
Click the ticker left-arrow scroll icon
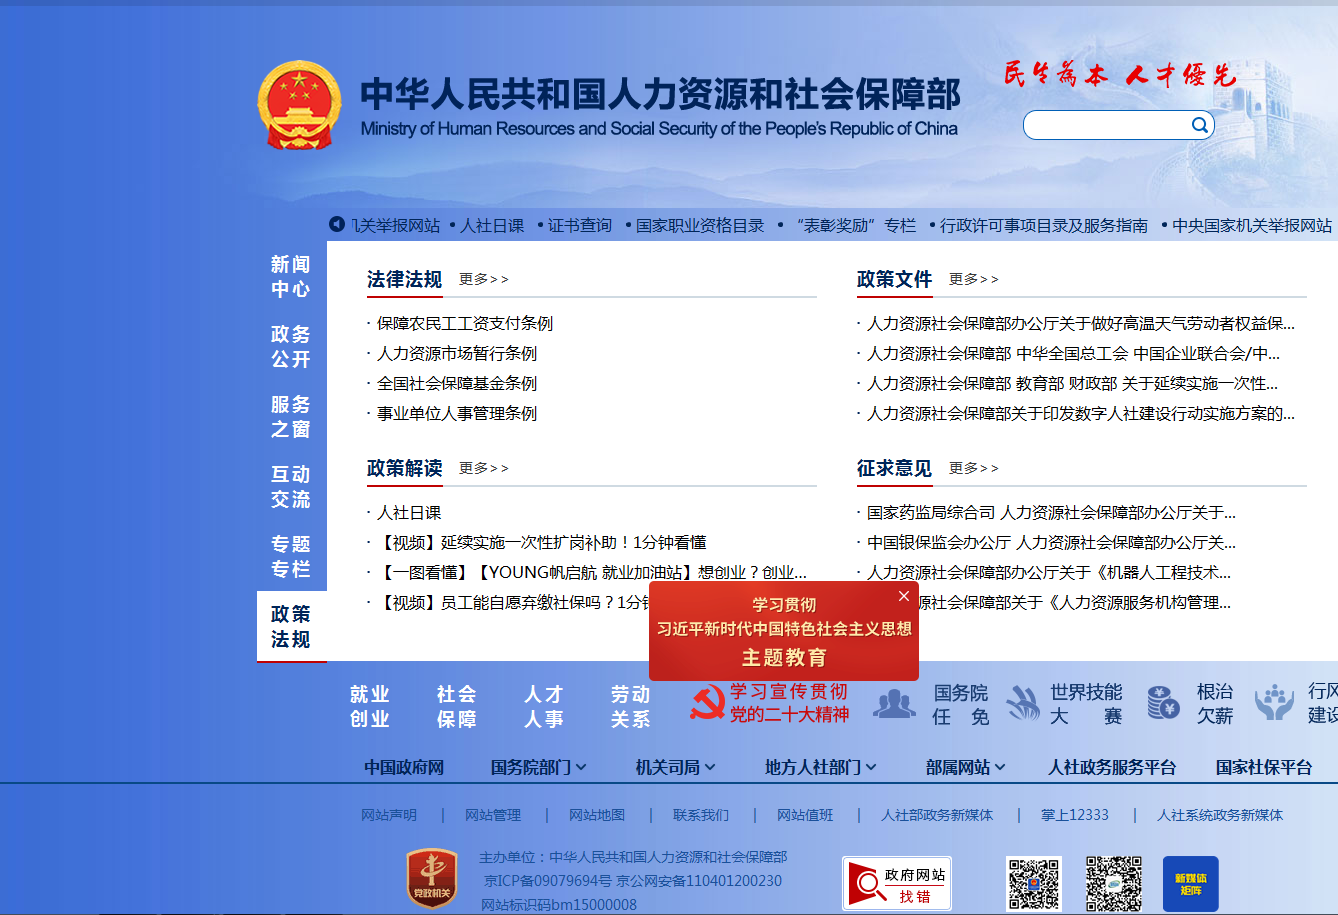click(x=337, y=225)
